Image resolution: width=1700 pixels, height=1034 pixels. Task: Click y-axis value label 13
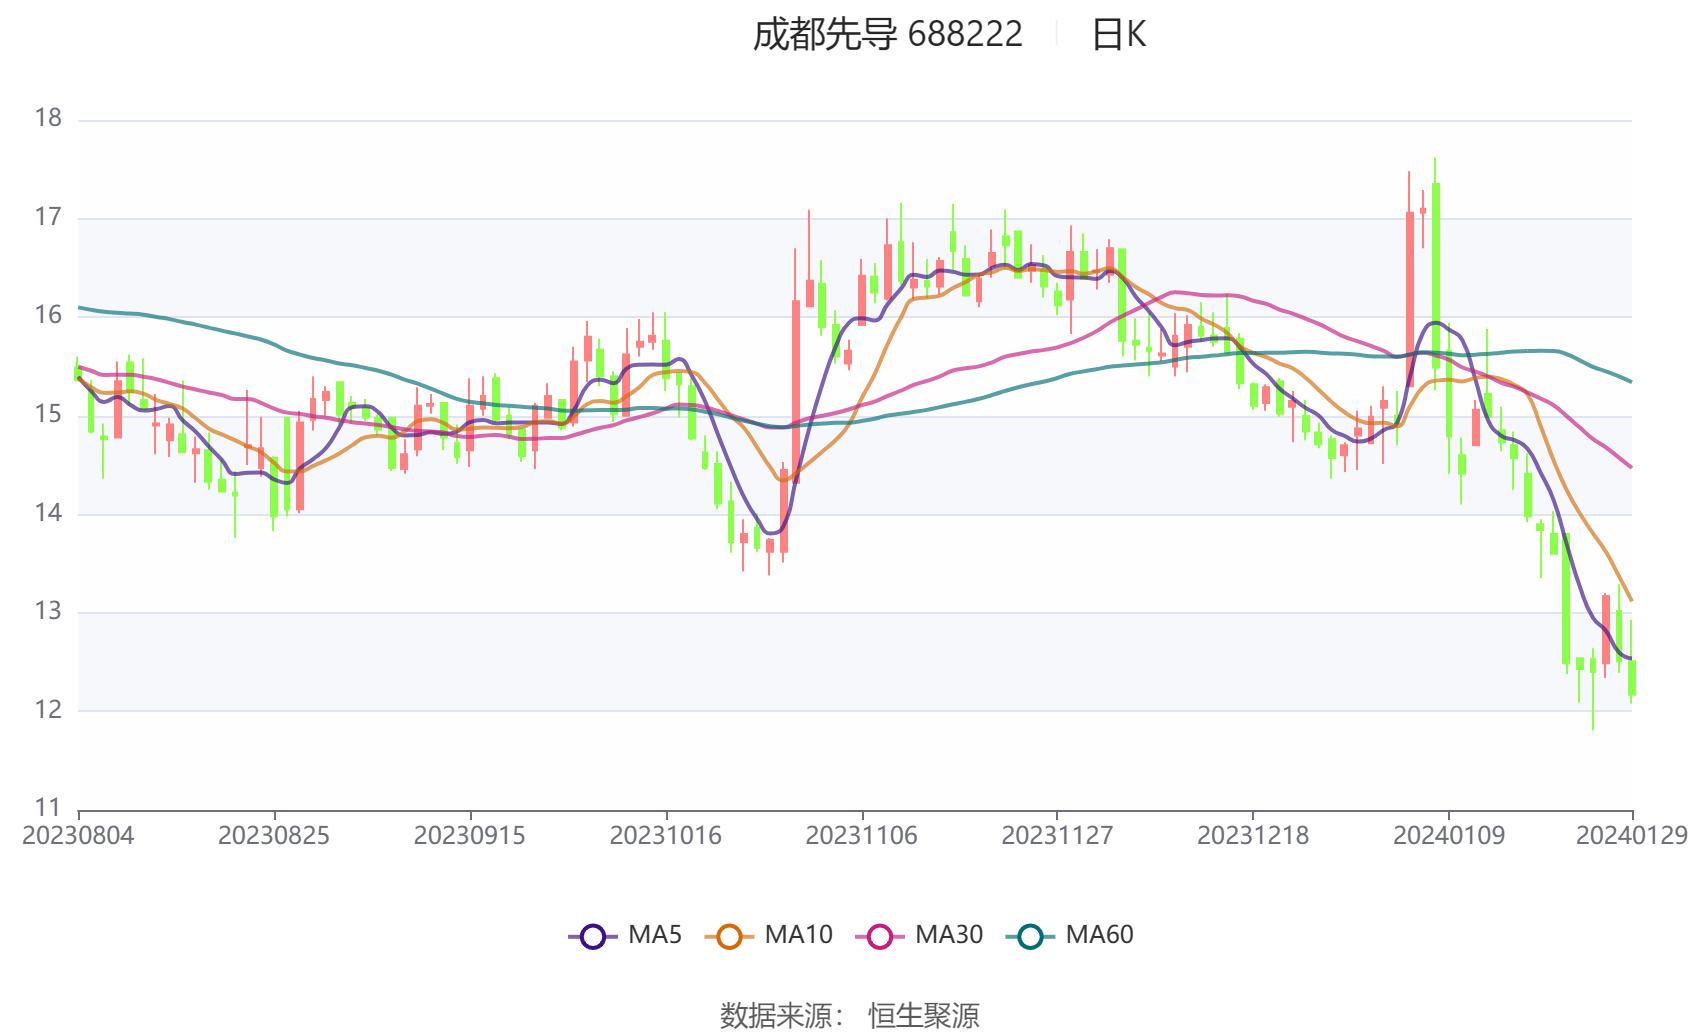(48, 611)
